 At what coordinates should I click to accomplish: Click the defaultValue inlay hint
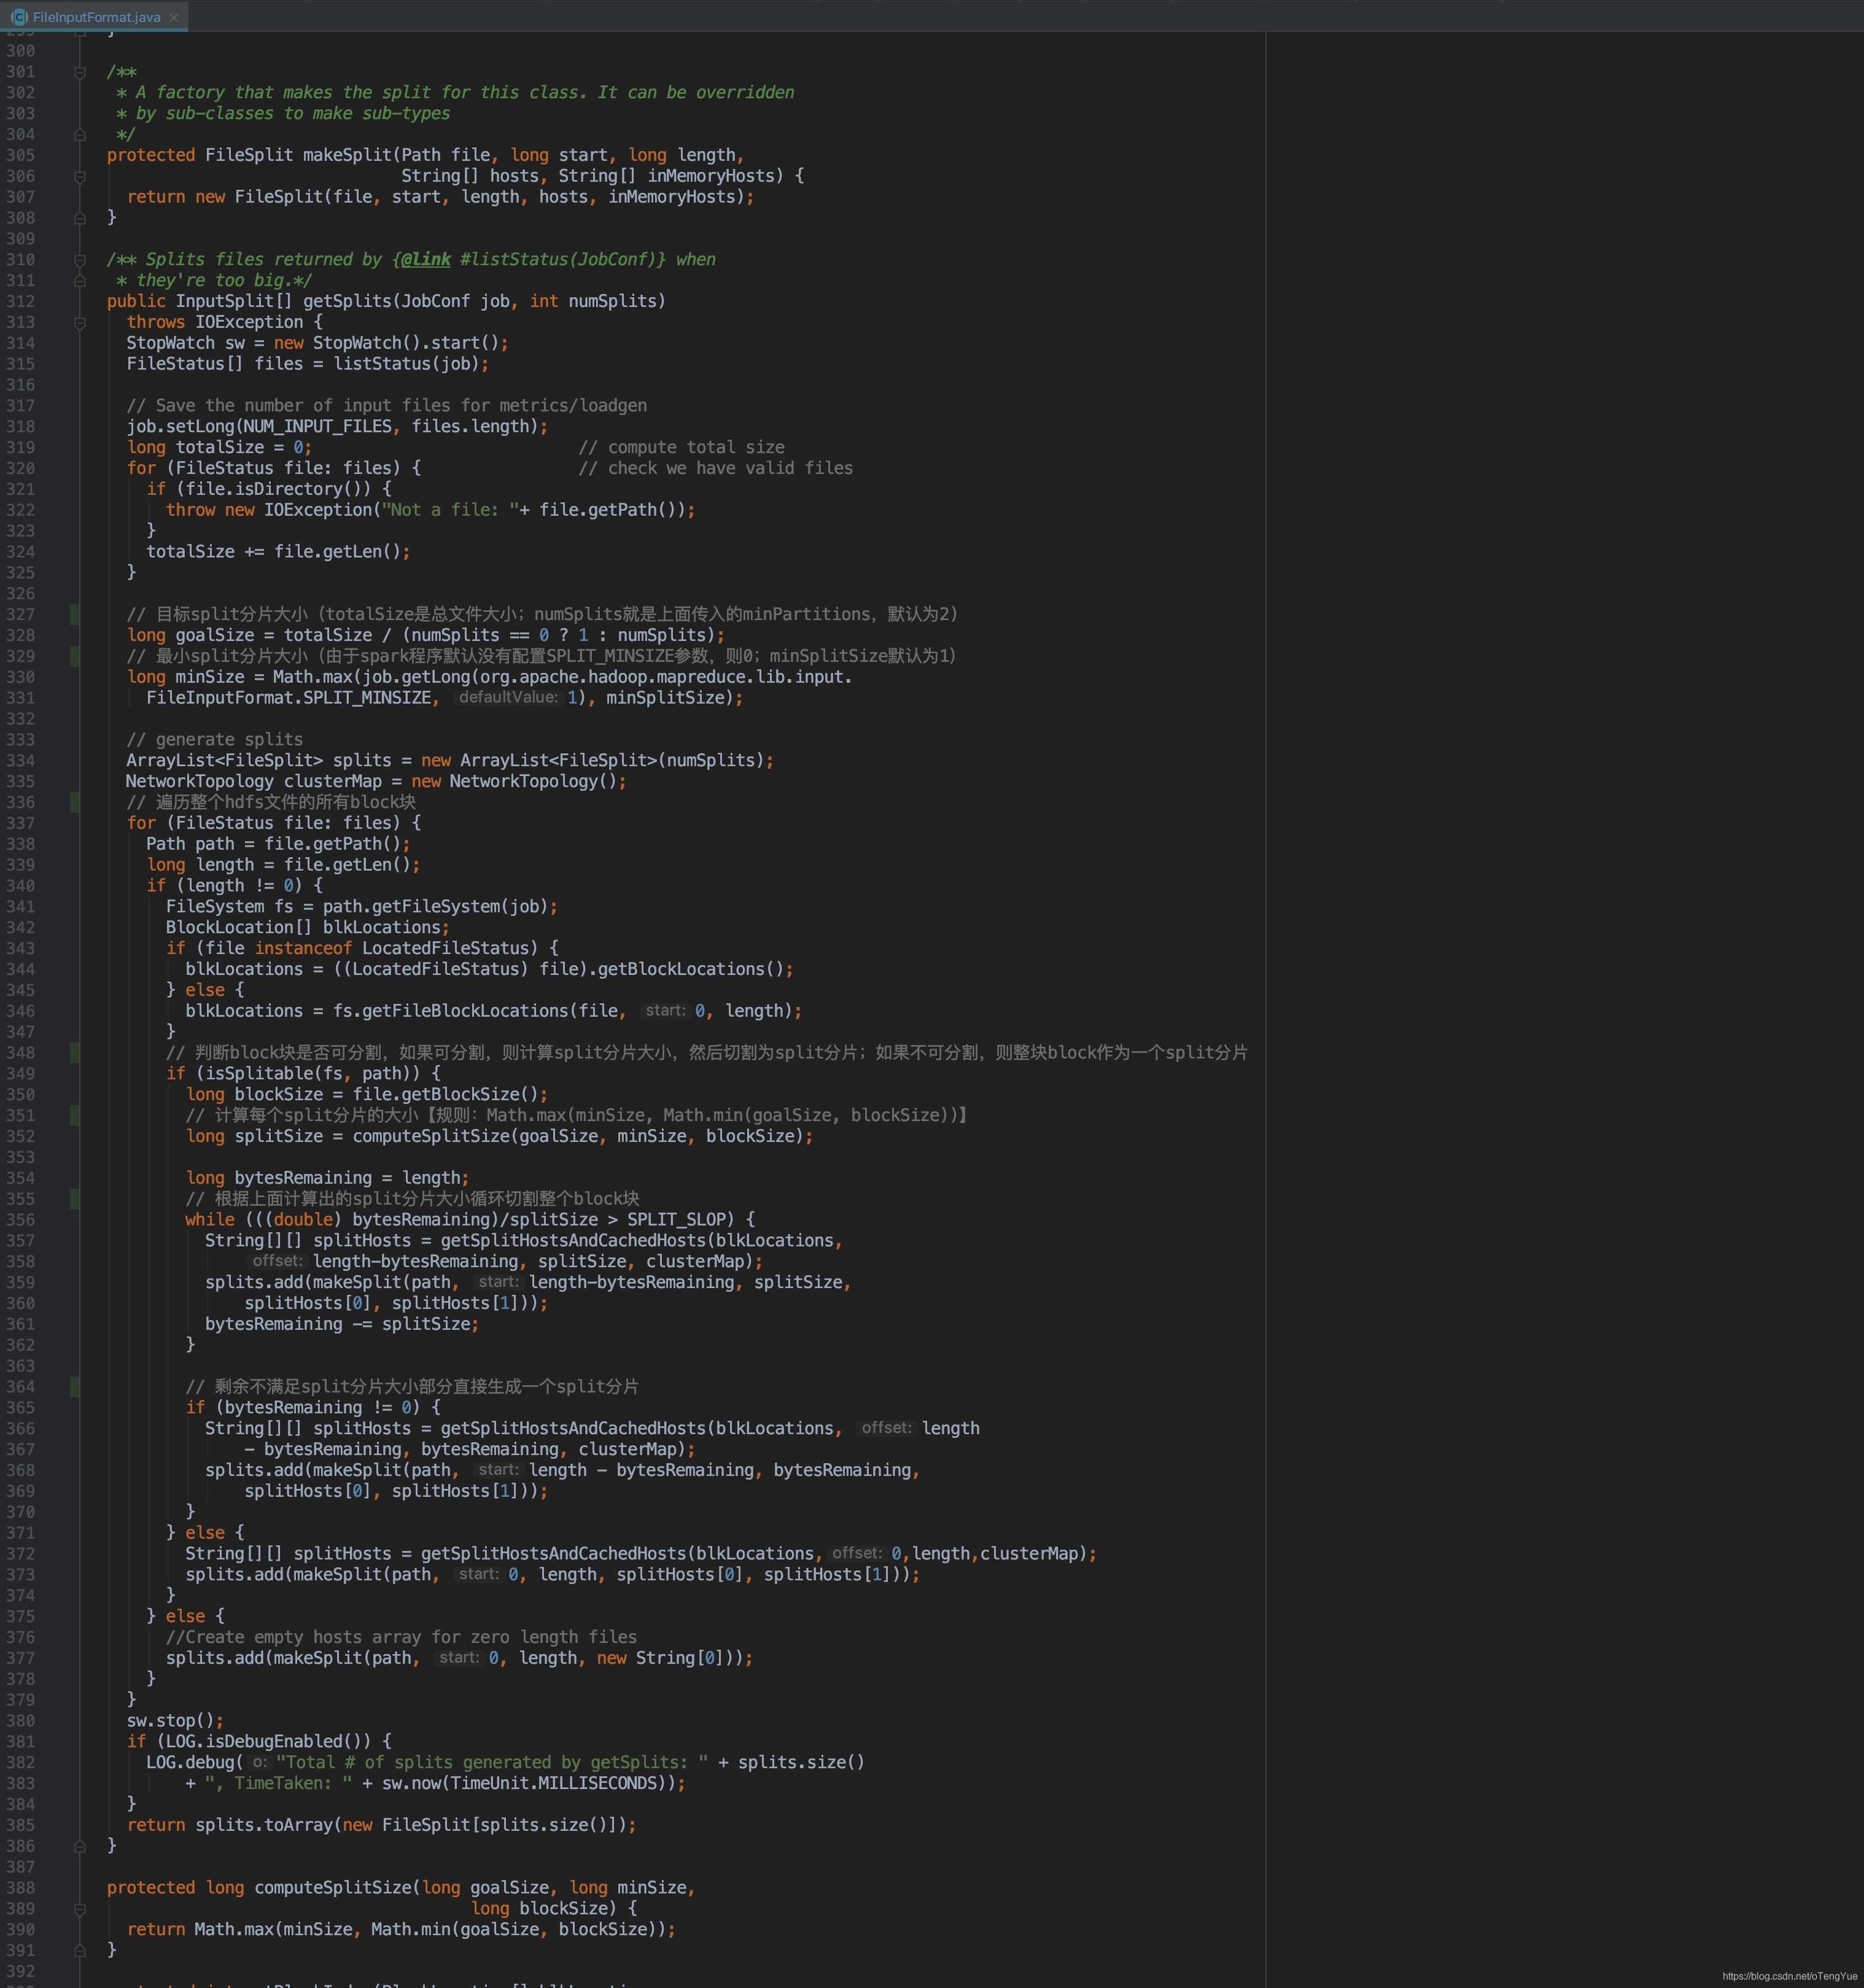coord(508,698)
